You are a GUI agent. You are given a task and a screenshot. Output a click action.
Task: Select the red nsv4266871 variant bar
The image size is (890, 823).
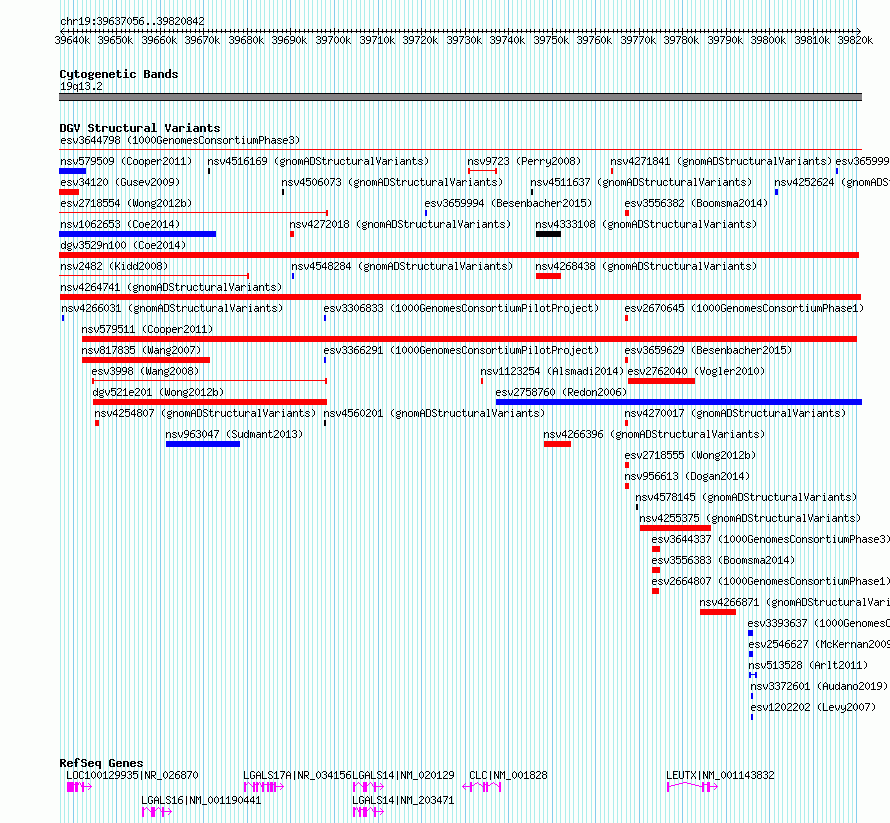(718, 612)
